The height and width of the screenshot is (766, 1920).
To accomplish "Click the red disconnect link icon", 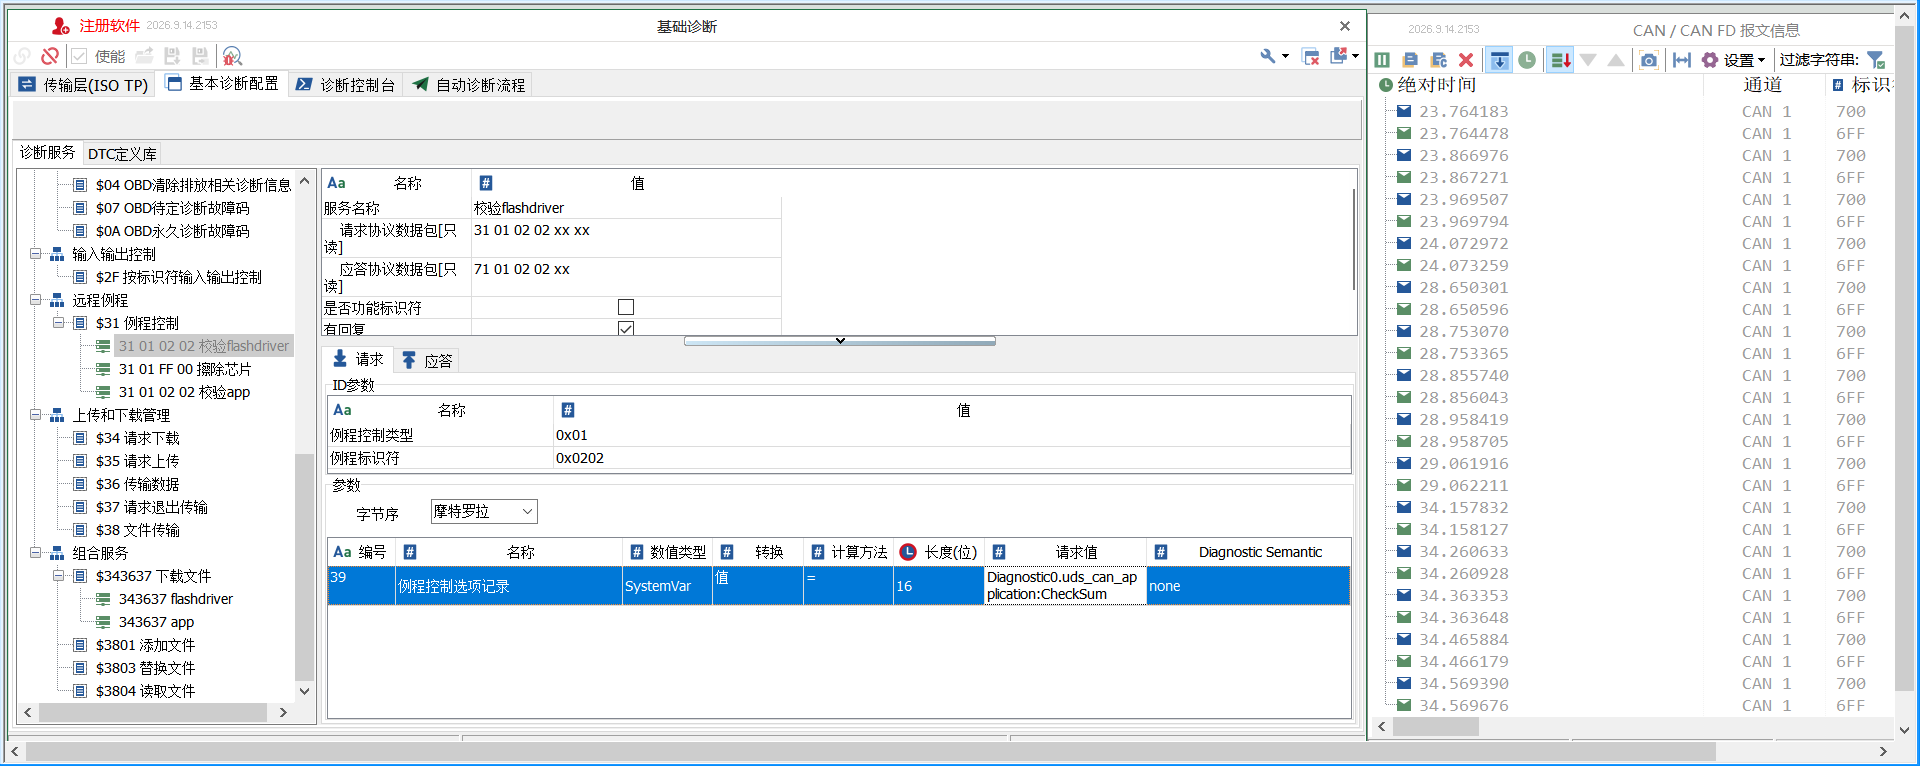I will pos(50,56).
